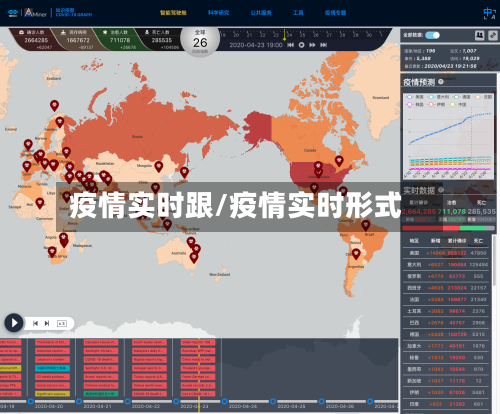Click the northernmost event pin near Svalbard

(54, 105)
